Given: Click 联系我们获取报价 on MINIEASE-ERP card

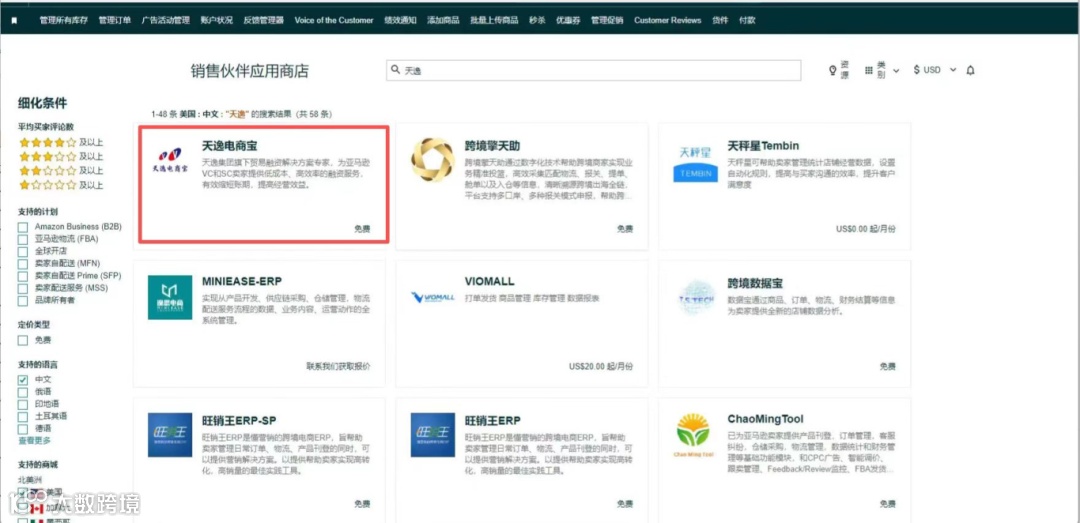Looking at the screenshot, I should [x=338, y=366].
